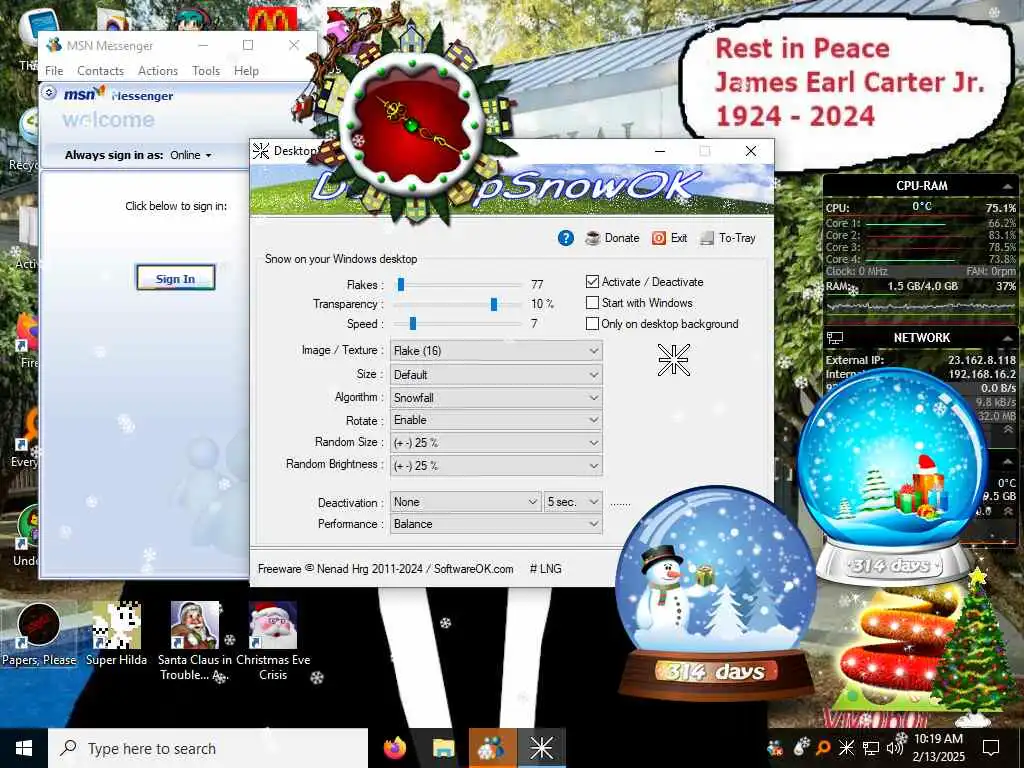
Task: Expand the Random Size dropdown
Action: click(496, 443)
